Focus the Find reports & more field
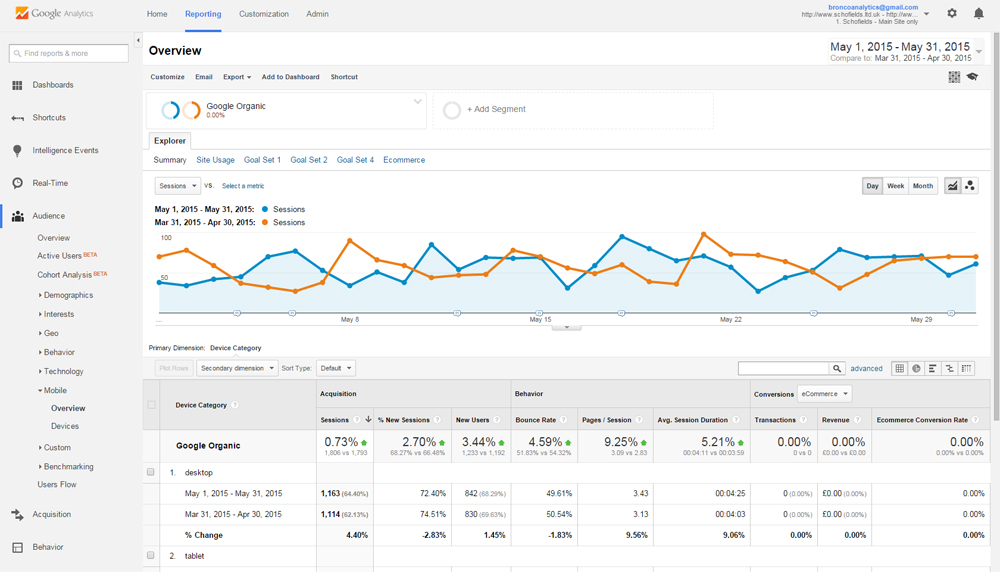The width and height of the screenshot is (1000, 573). coord(69,54)
